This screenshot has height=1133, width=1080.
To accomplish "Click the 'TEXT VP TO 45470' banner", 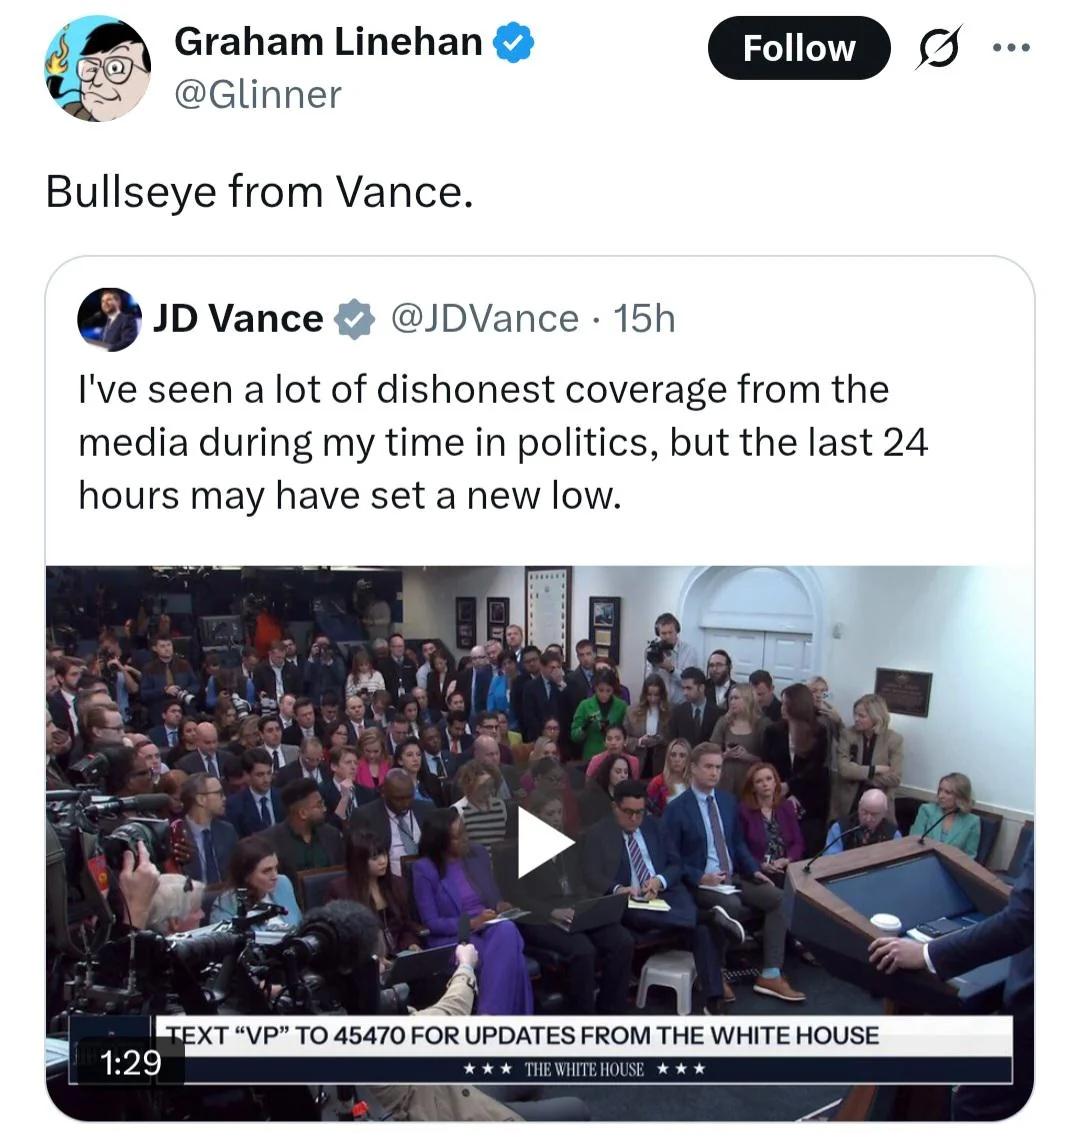I will coord(522,1035).
